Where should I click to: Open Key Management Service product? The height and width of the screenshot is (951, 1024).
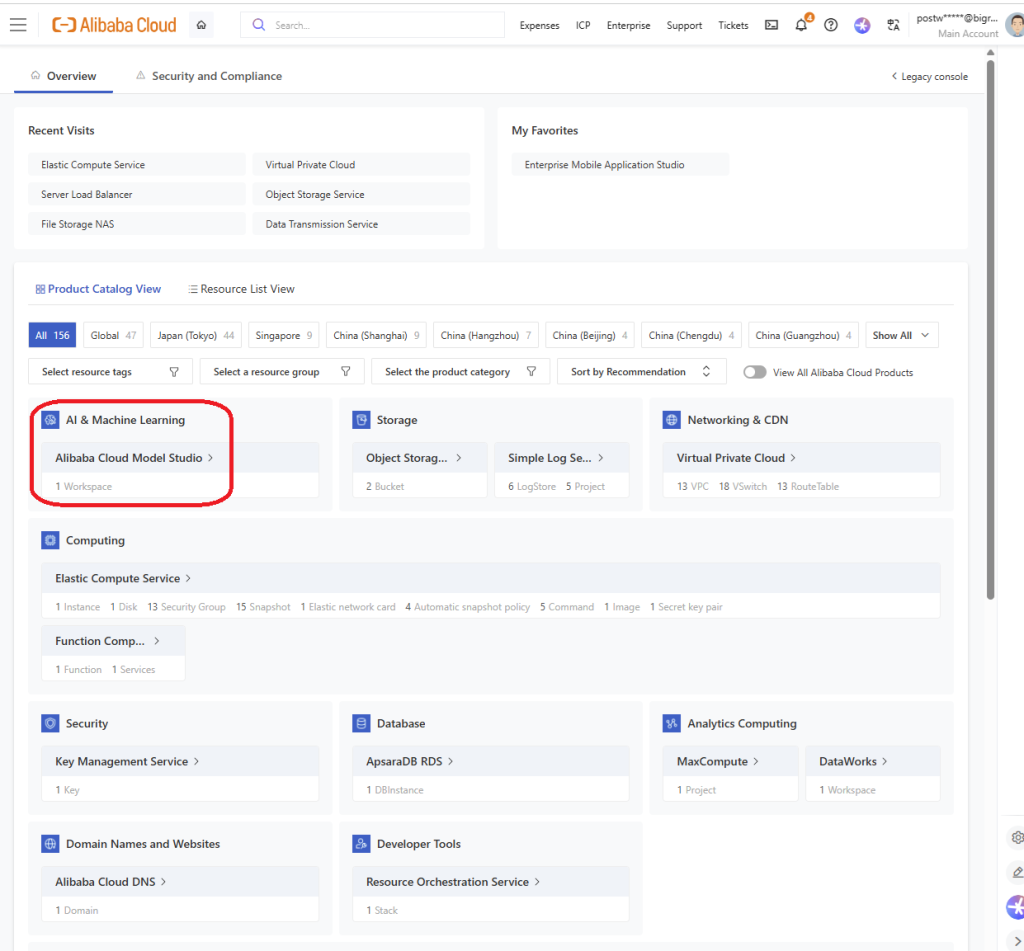pyautogui.click(x=127, y=761)
